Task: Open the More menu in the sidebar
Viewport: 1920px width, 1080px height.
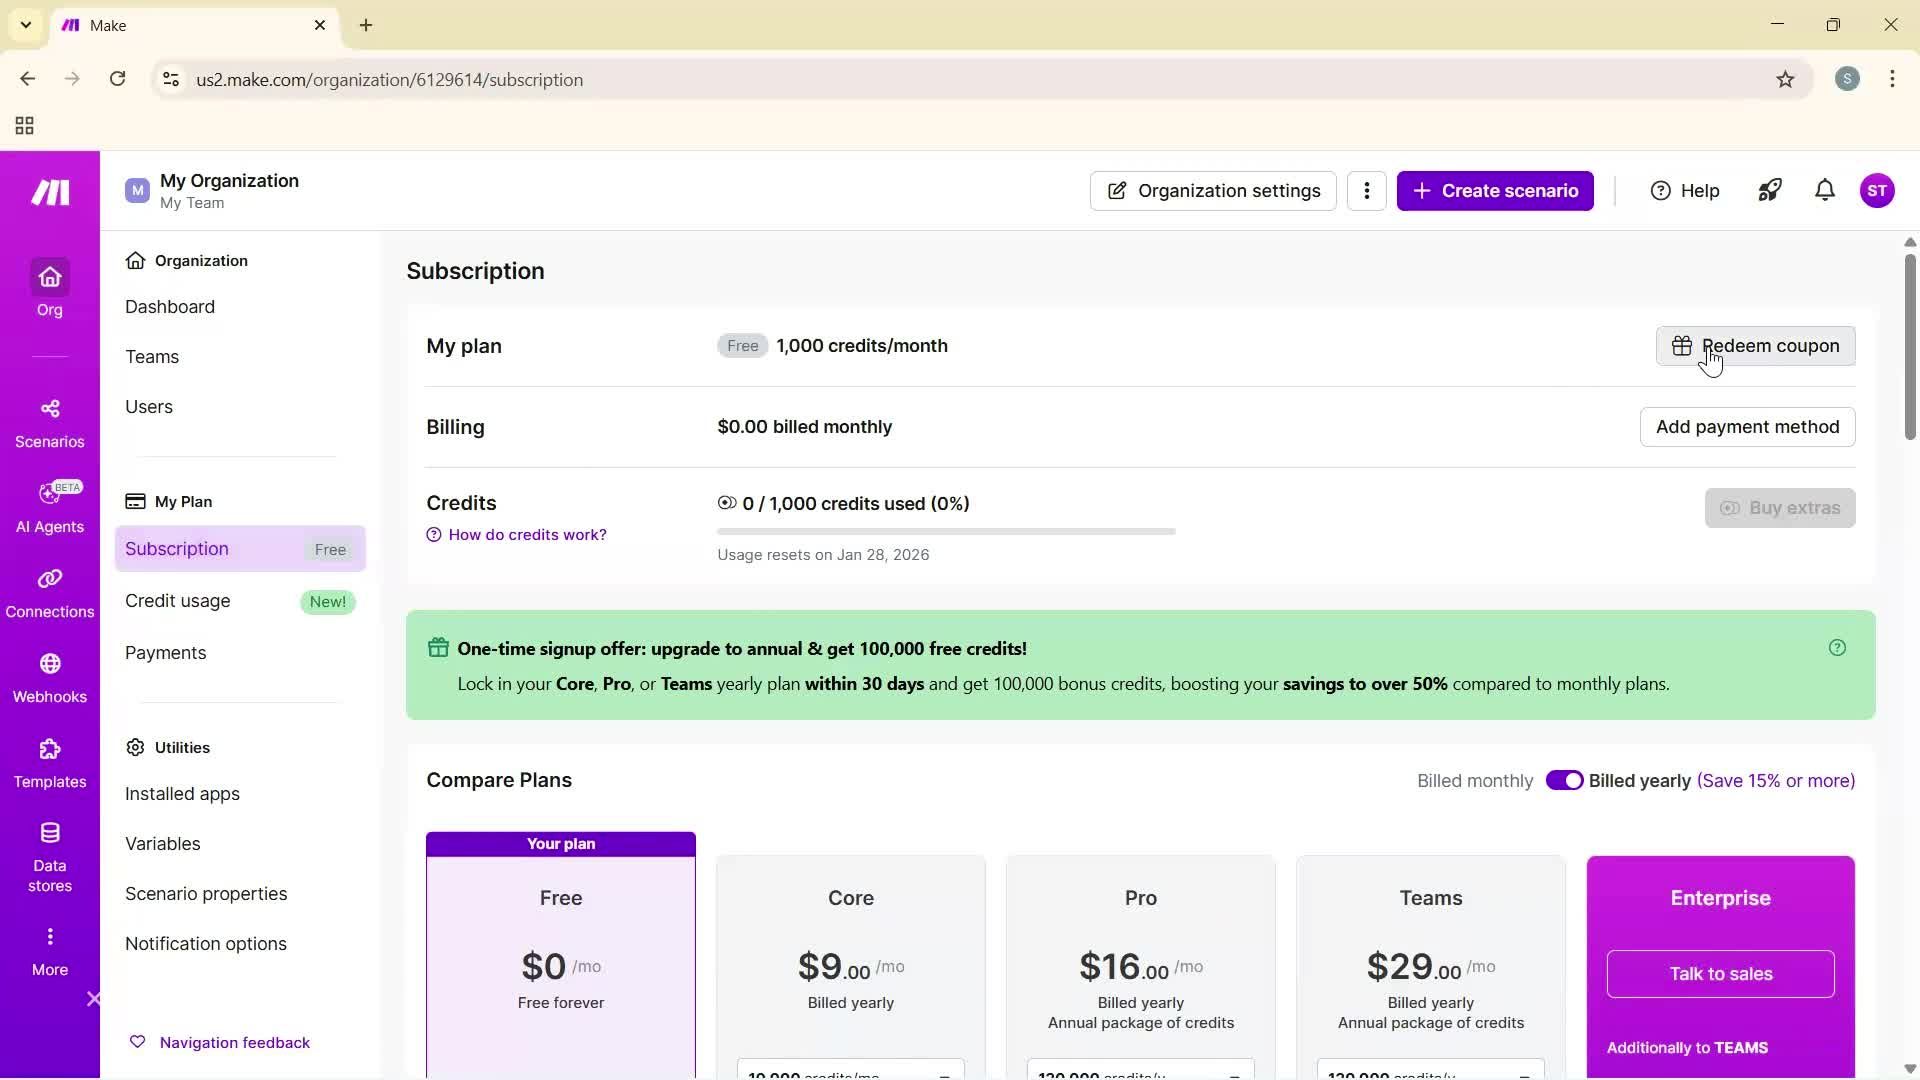Action: click(49, 948)
